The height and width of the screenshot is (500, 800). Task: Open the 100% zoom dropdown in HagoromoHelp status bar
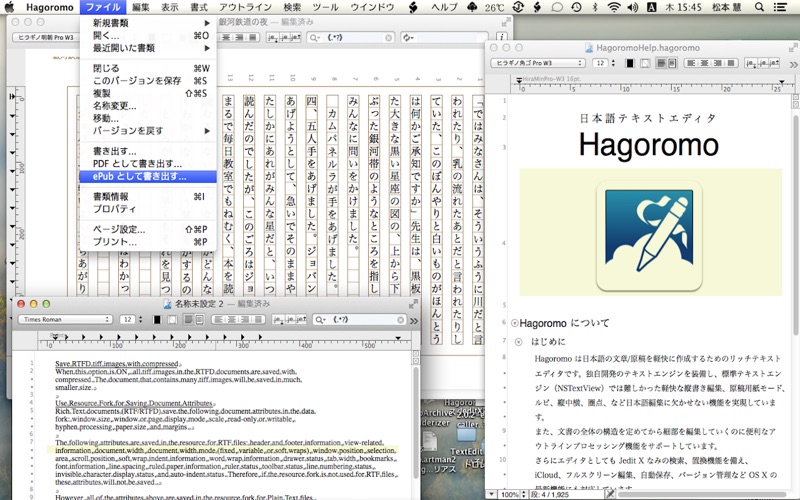(x=513, y=495)
